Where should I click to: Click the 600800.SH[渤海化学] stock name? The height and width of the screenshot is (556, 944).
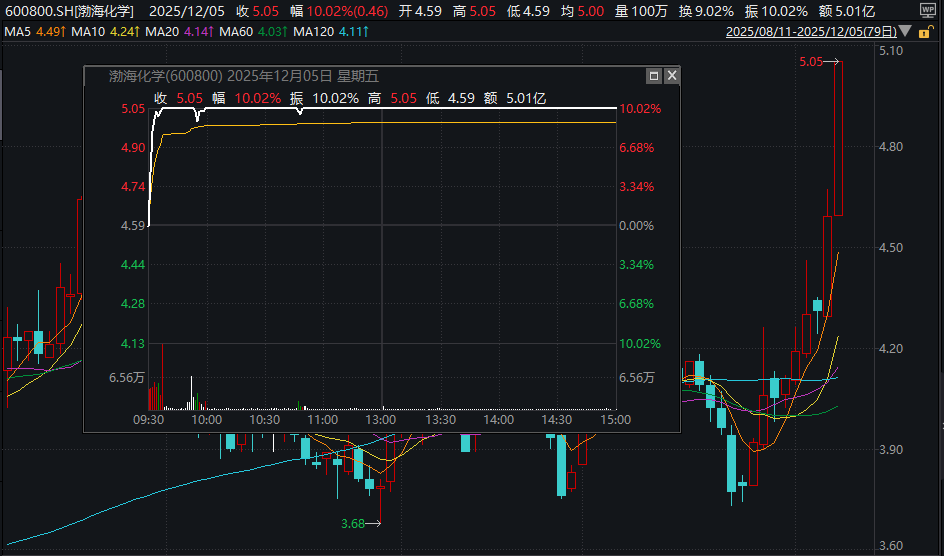pyautogui.click(x=71, y=11)
